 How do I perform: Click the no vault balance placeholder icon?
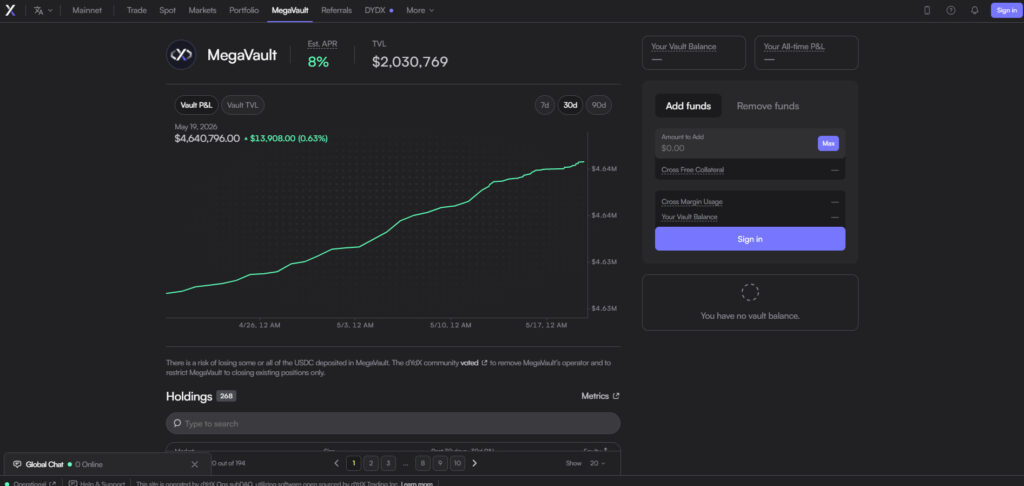click(x=750, y=292)
